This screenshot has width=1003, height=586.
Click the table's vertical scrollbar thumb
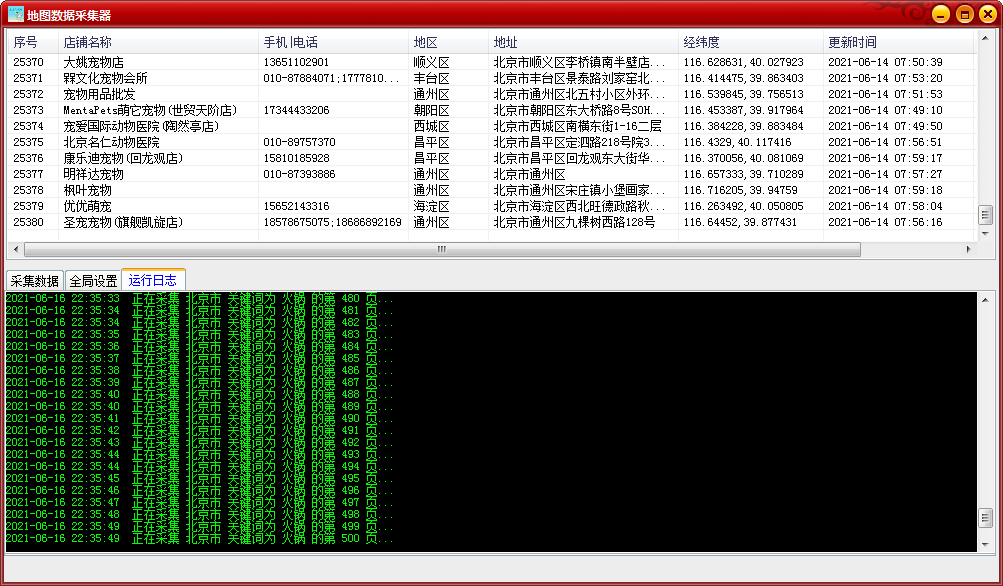(x=985, y=215)
